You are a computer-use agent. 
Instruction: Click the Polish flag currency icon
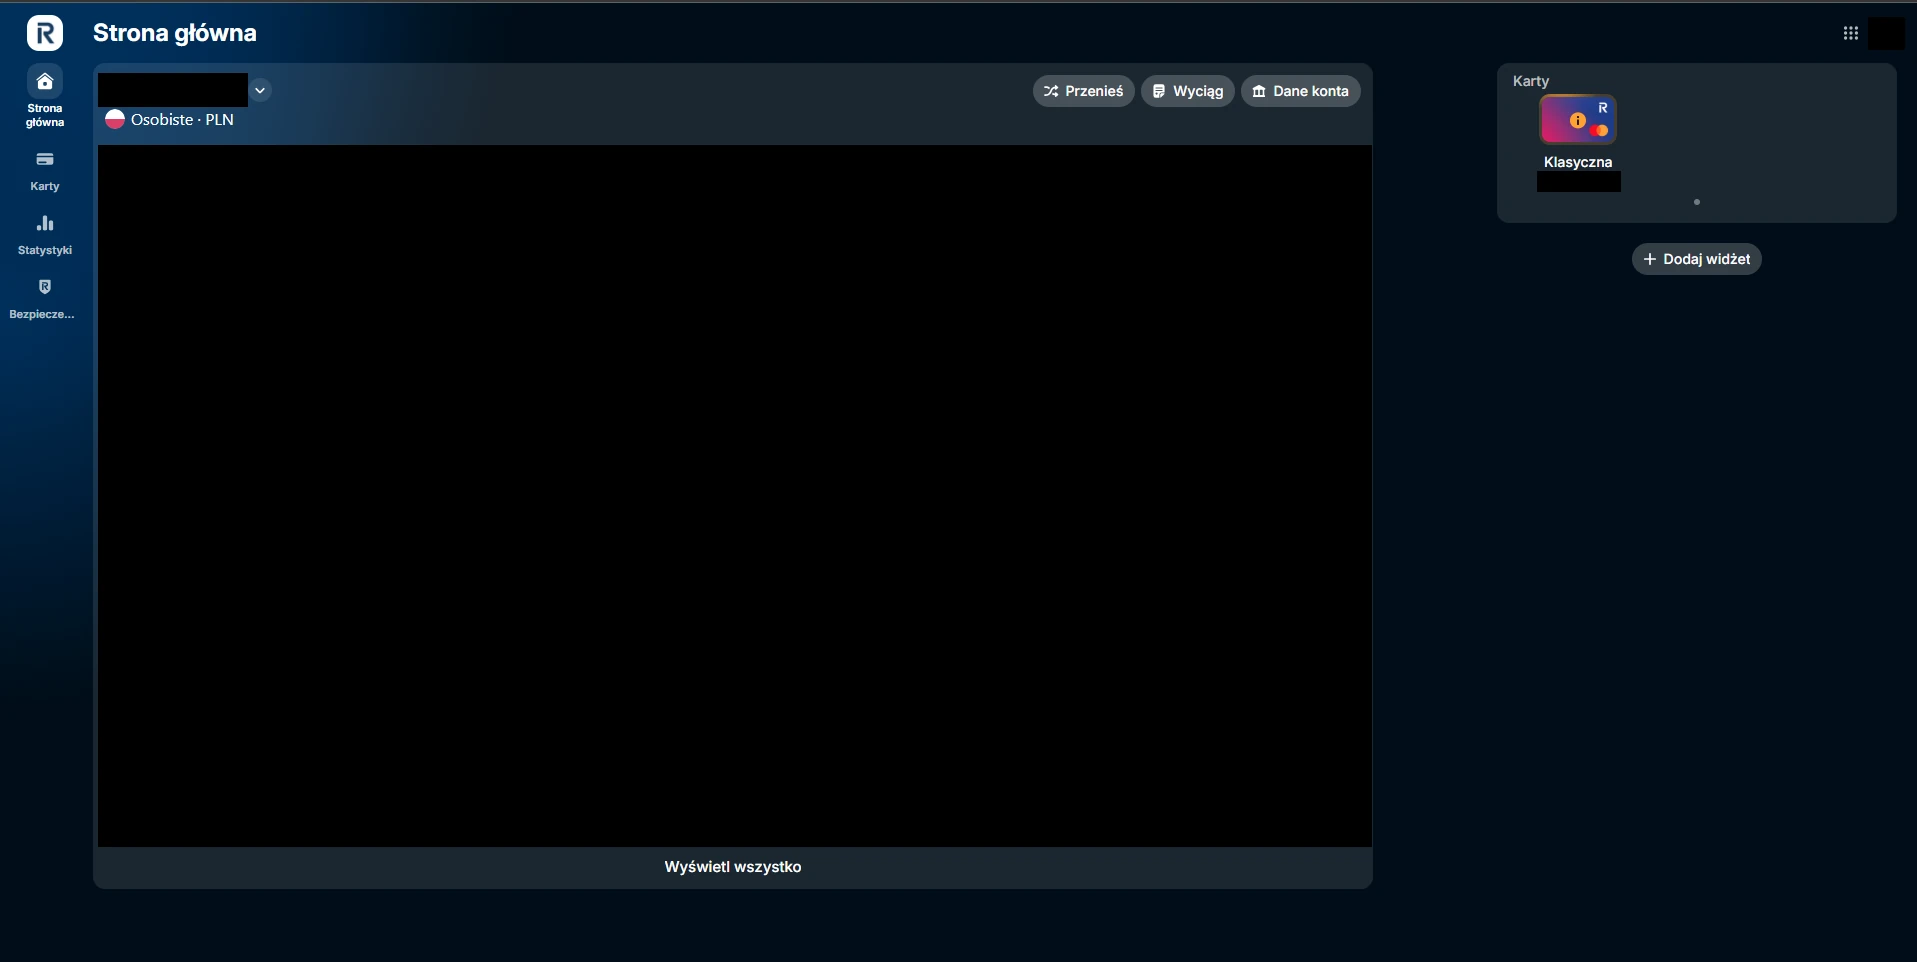tap(115, 119)
